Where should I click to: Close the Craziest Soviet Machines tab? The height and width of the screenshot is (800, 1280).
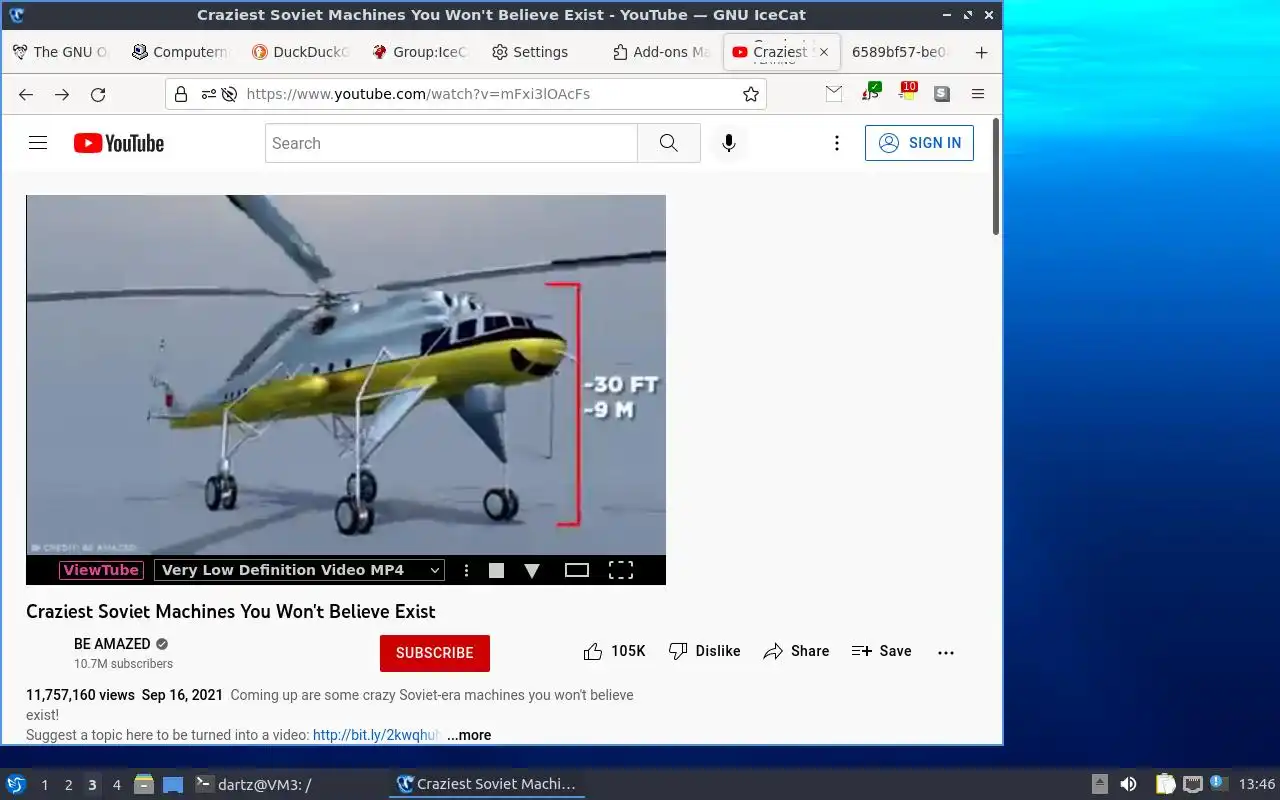click(824, 52)
